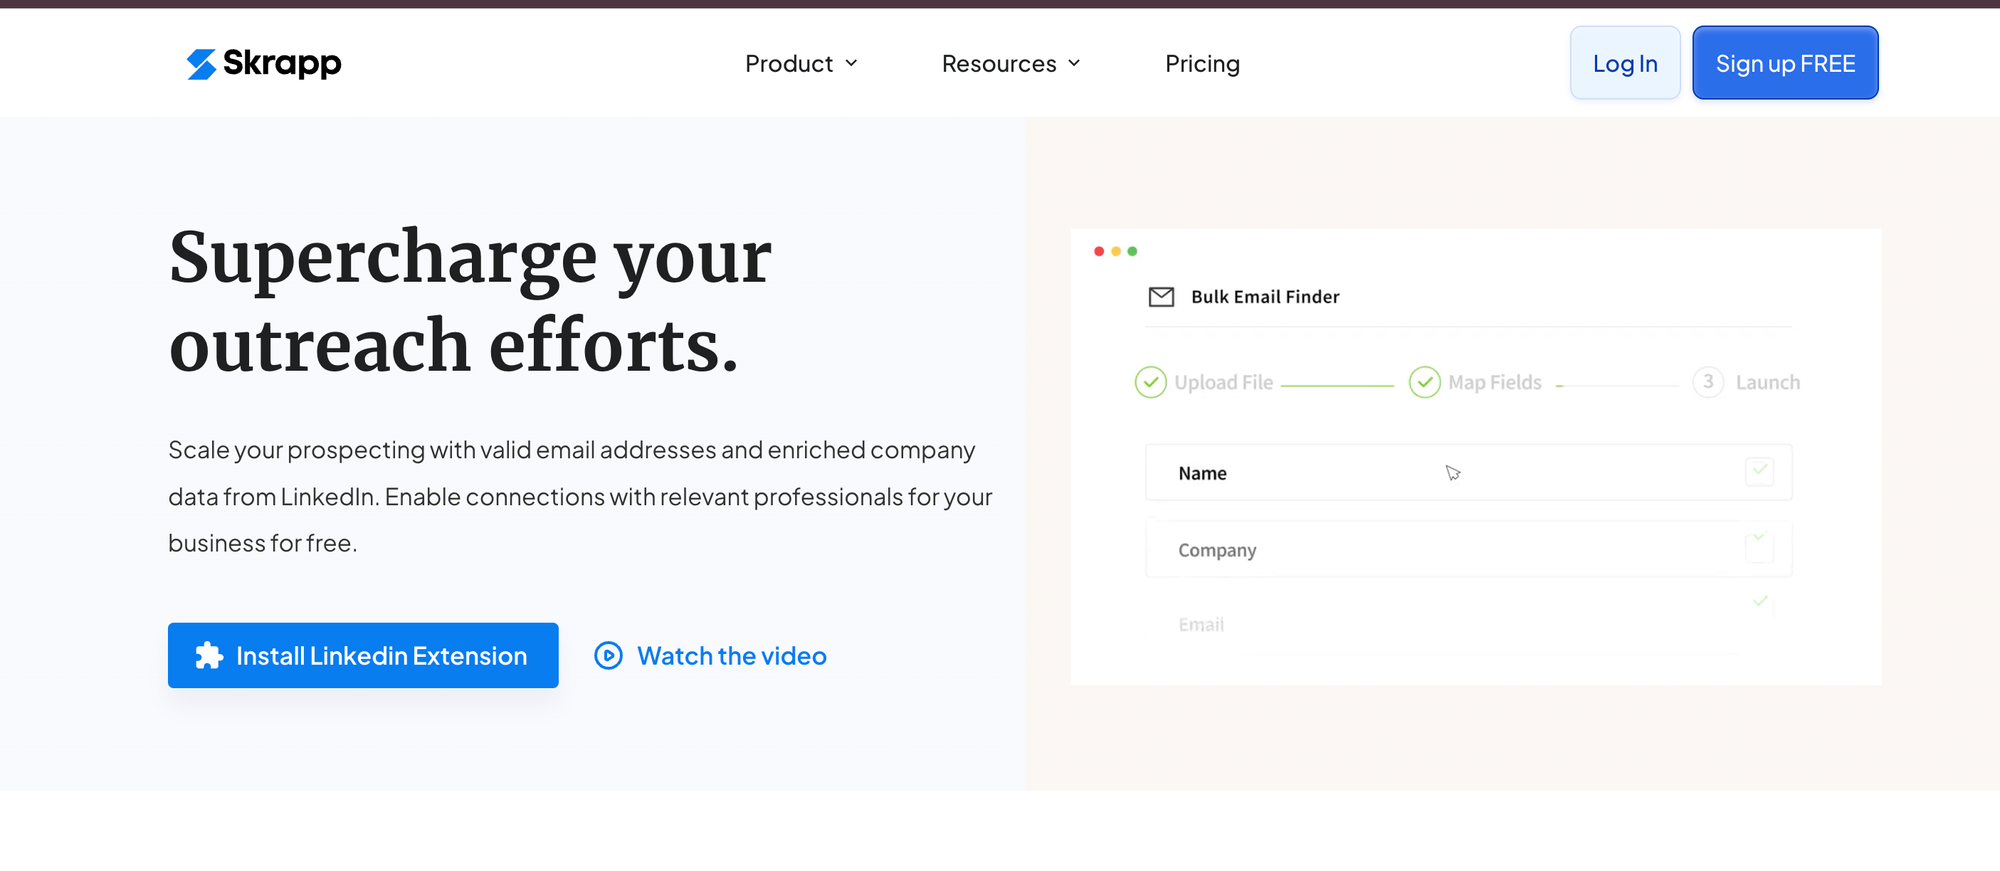
Task: Click the play circle icon
Action: pyautogui.click(x=608, y=656)
